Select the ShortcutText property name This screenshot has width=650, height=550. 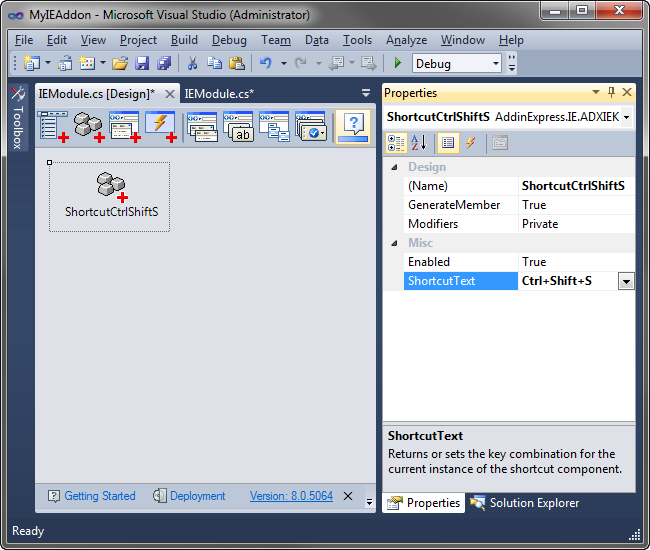(461, 281)
